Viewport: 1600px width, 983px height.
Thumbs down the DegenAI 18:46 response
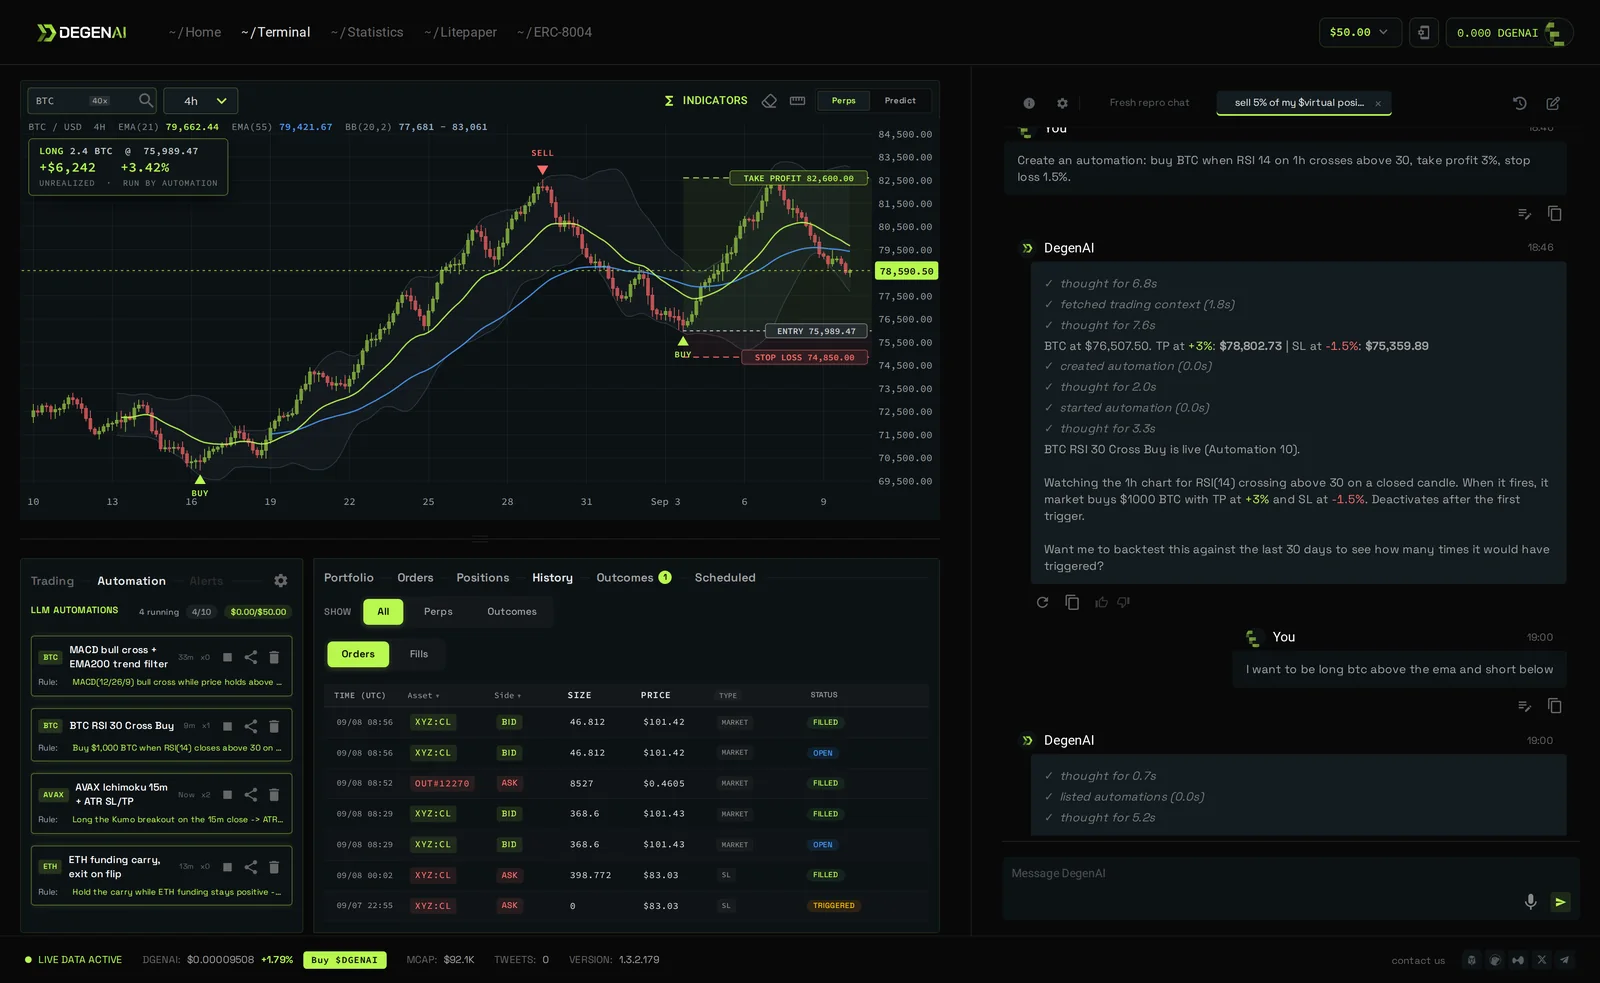coord(1124,602)
